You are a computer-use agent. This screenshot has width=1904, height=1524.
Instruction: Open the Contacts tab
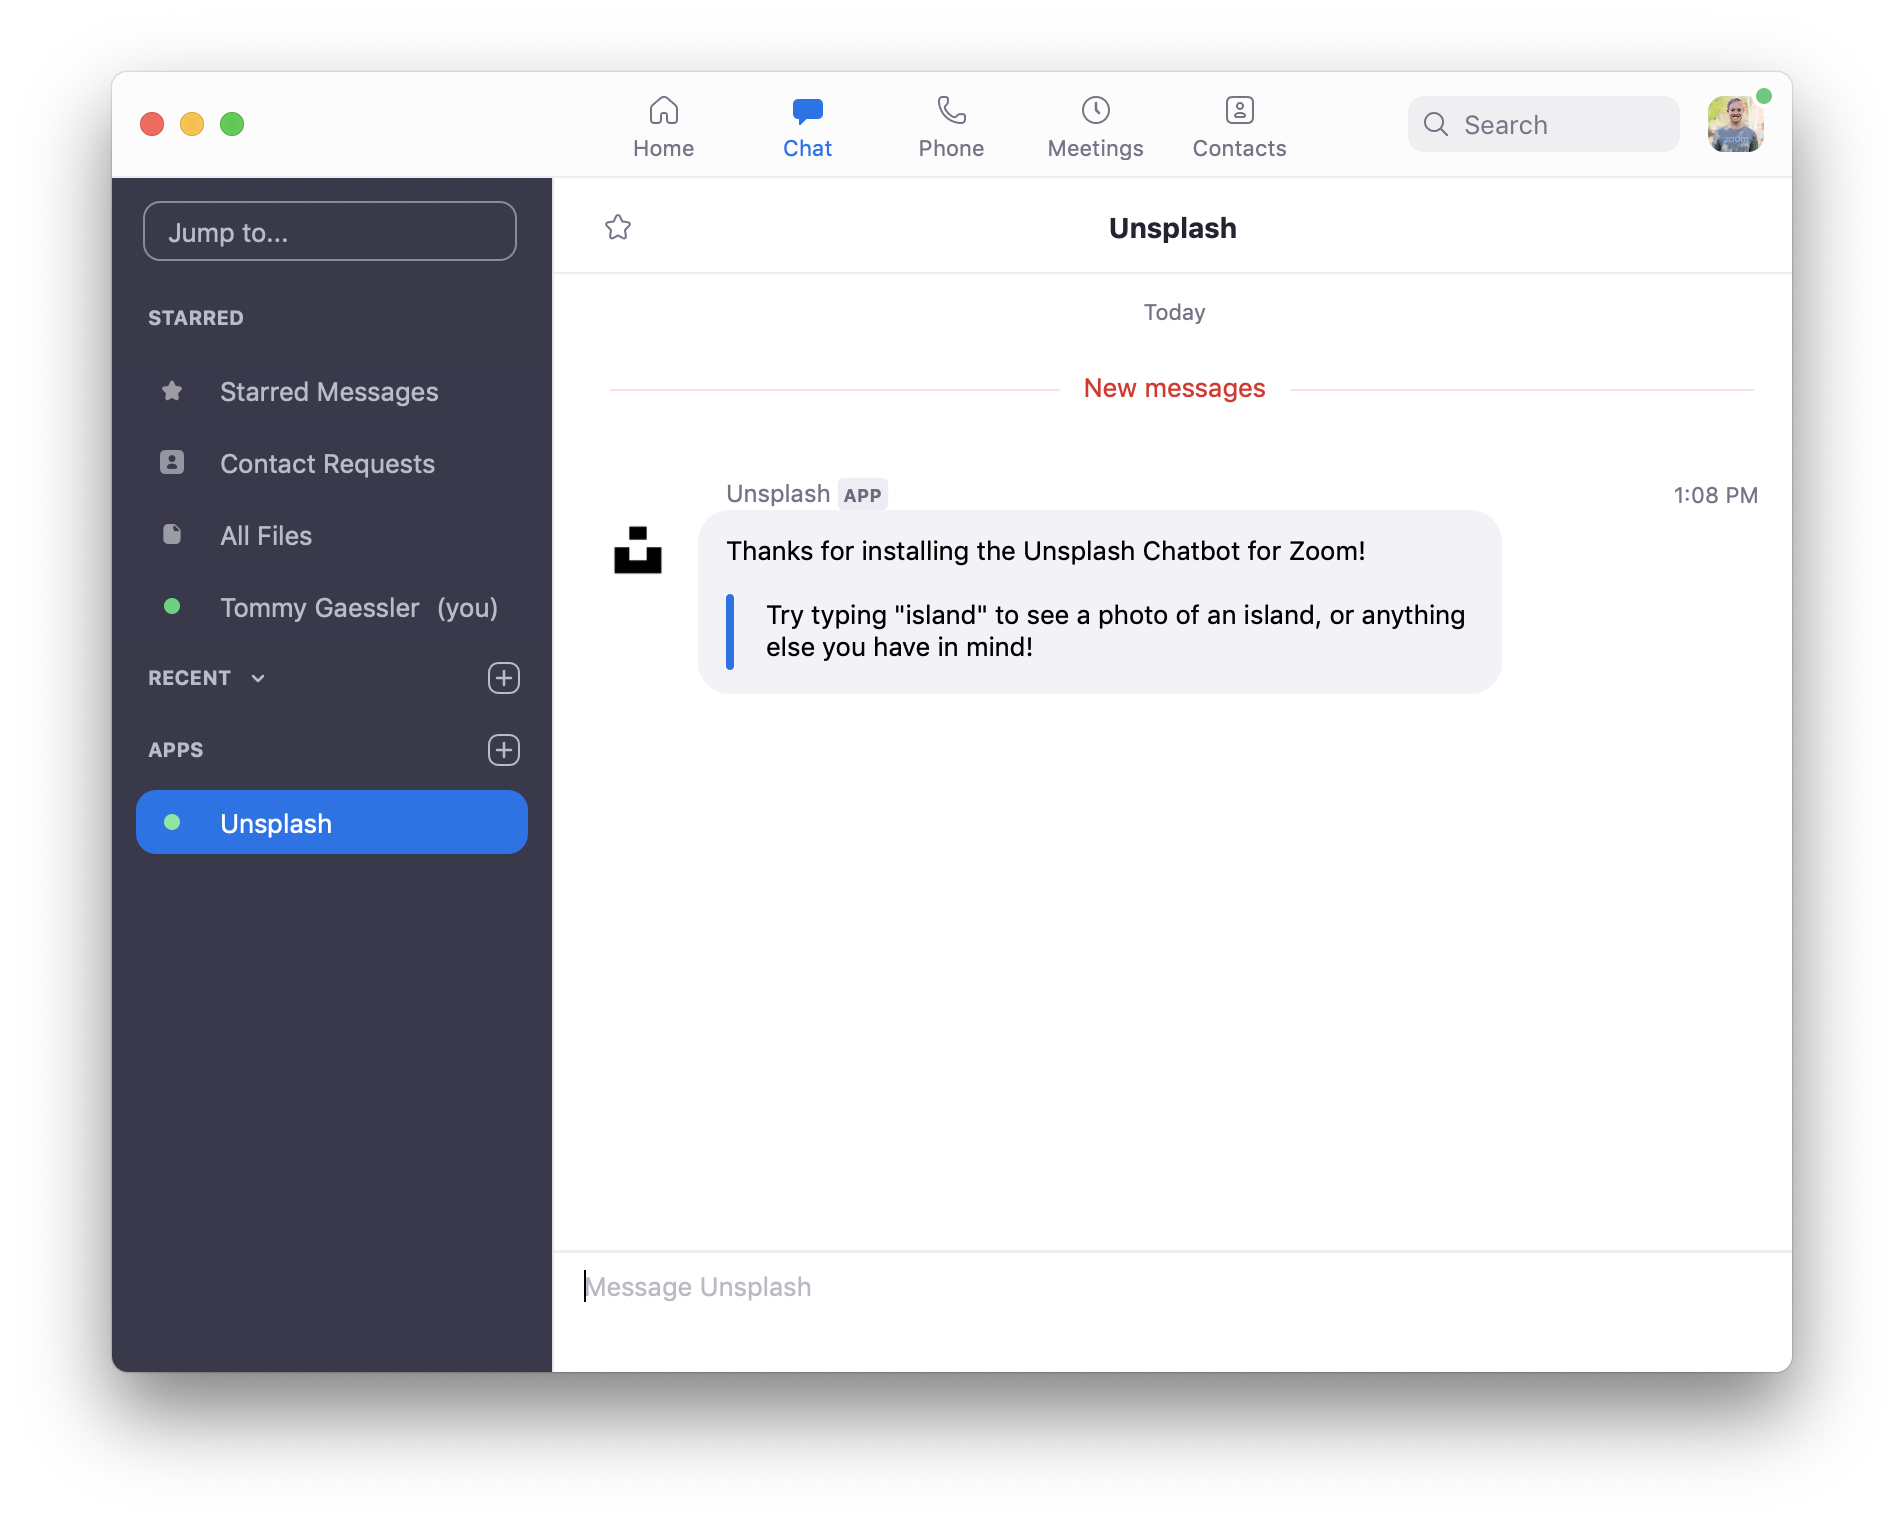point(1239,127)
